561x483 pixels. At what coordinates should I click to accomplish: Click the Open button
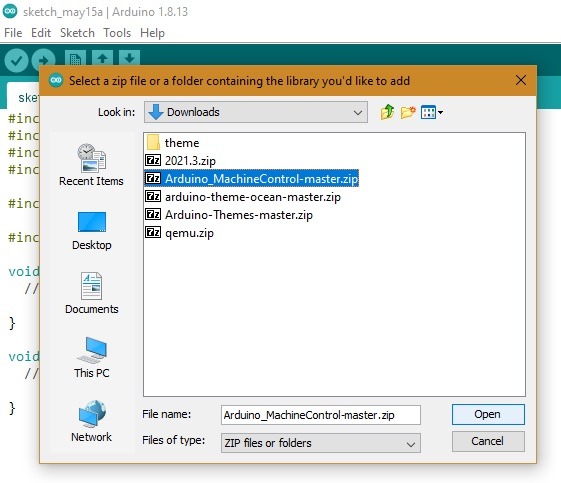[x=488, y=414]
